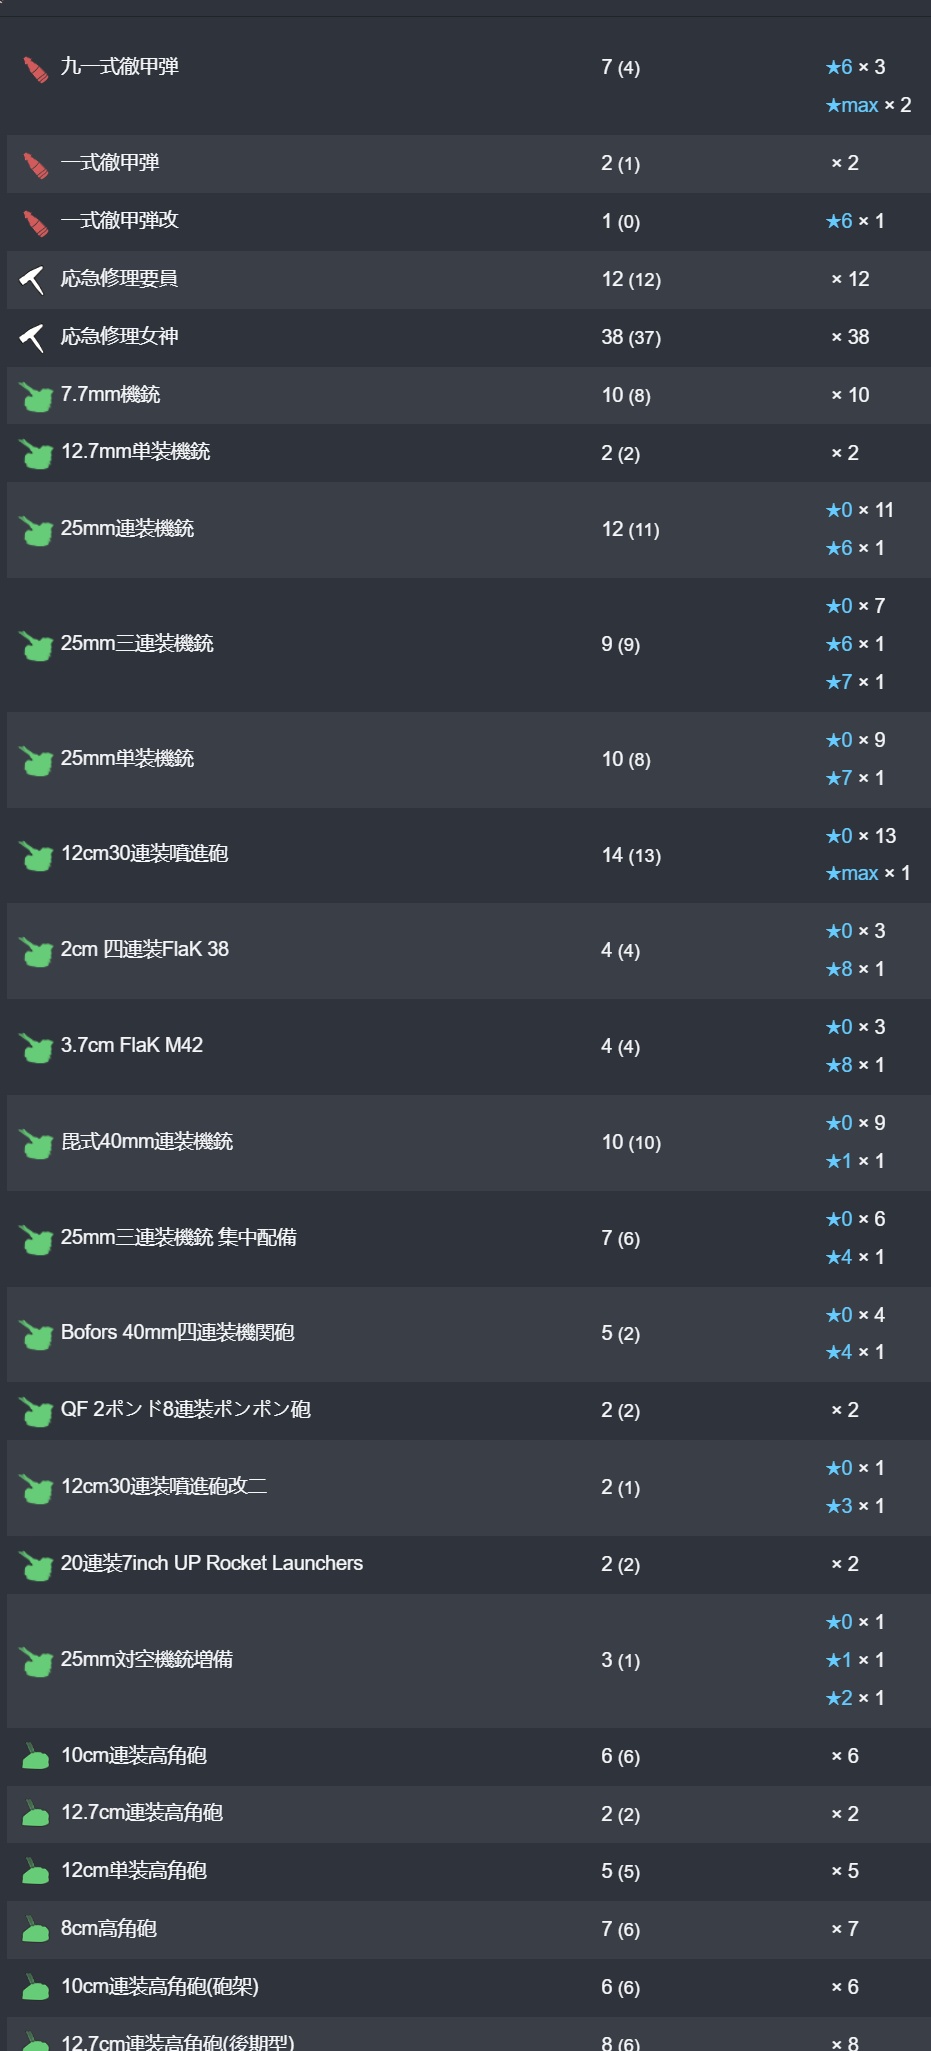Viewport: 931px width, 2051px height.
Task: Click the green icon beside Bofors 40mm四連装機関砲
Action: (x=36, y=1335)
